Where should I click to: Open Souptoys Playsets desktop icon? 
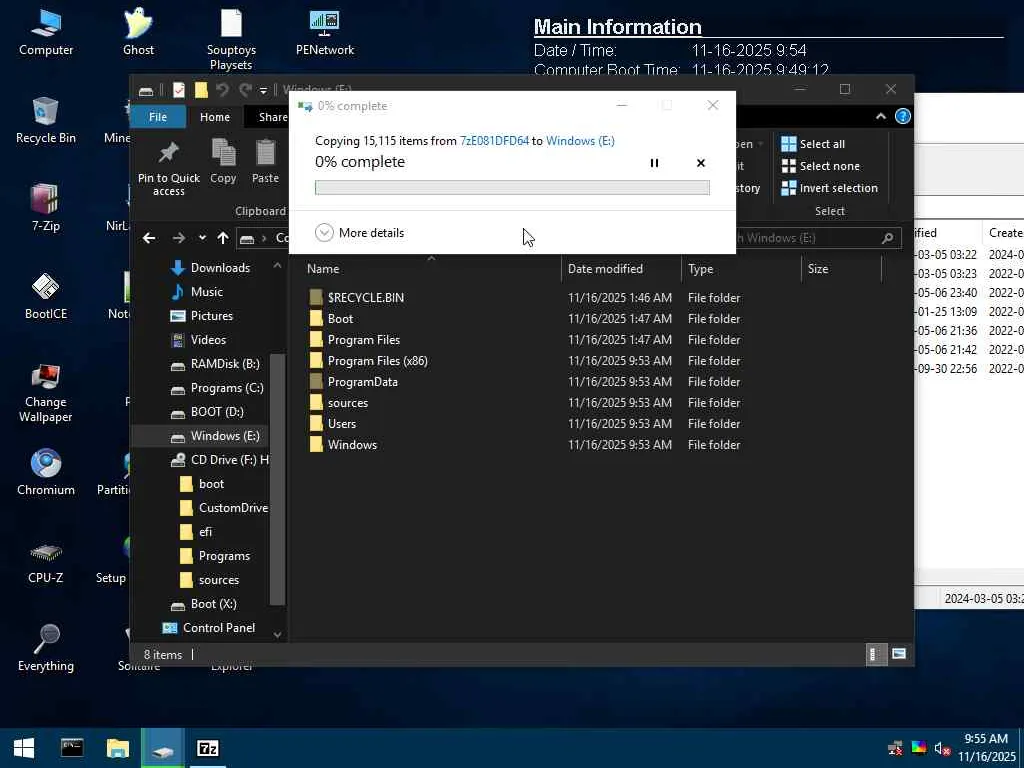(231, 39)
